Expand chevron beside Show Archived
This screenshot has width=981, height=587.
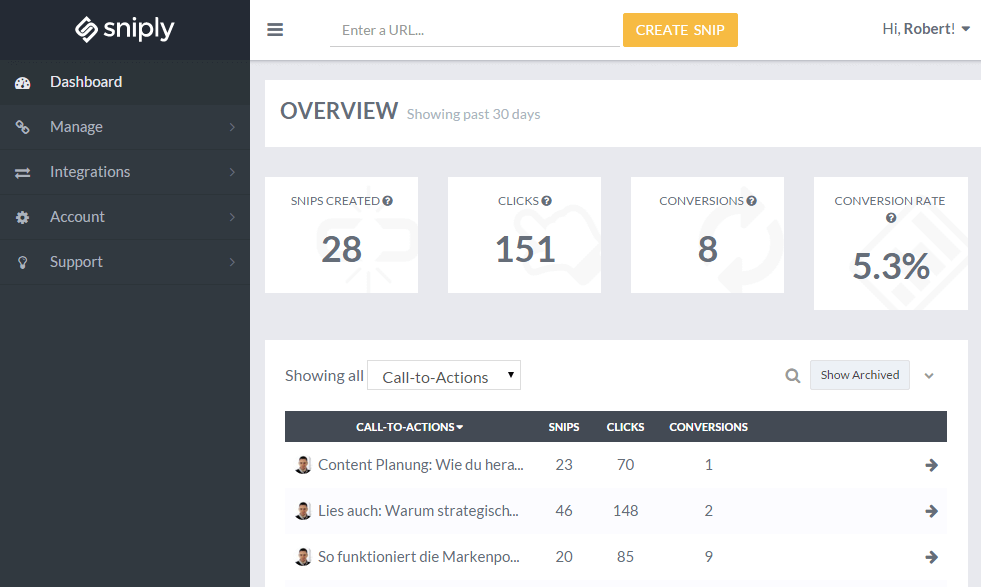(x=929, y=376)
